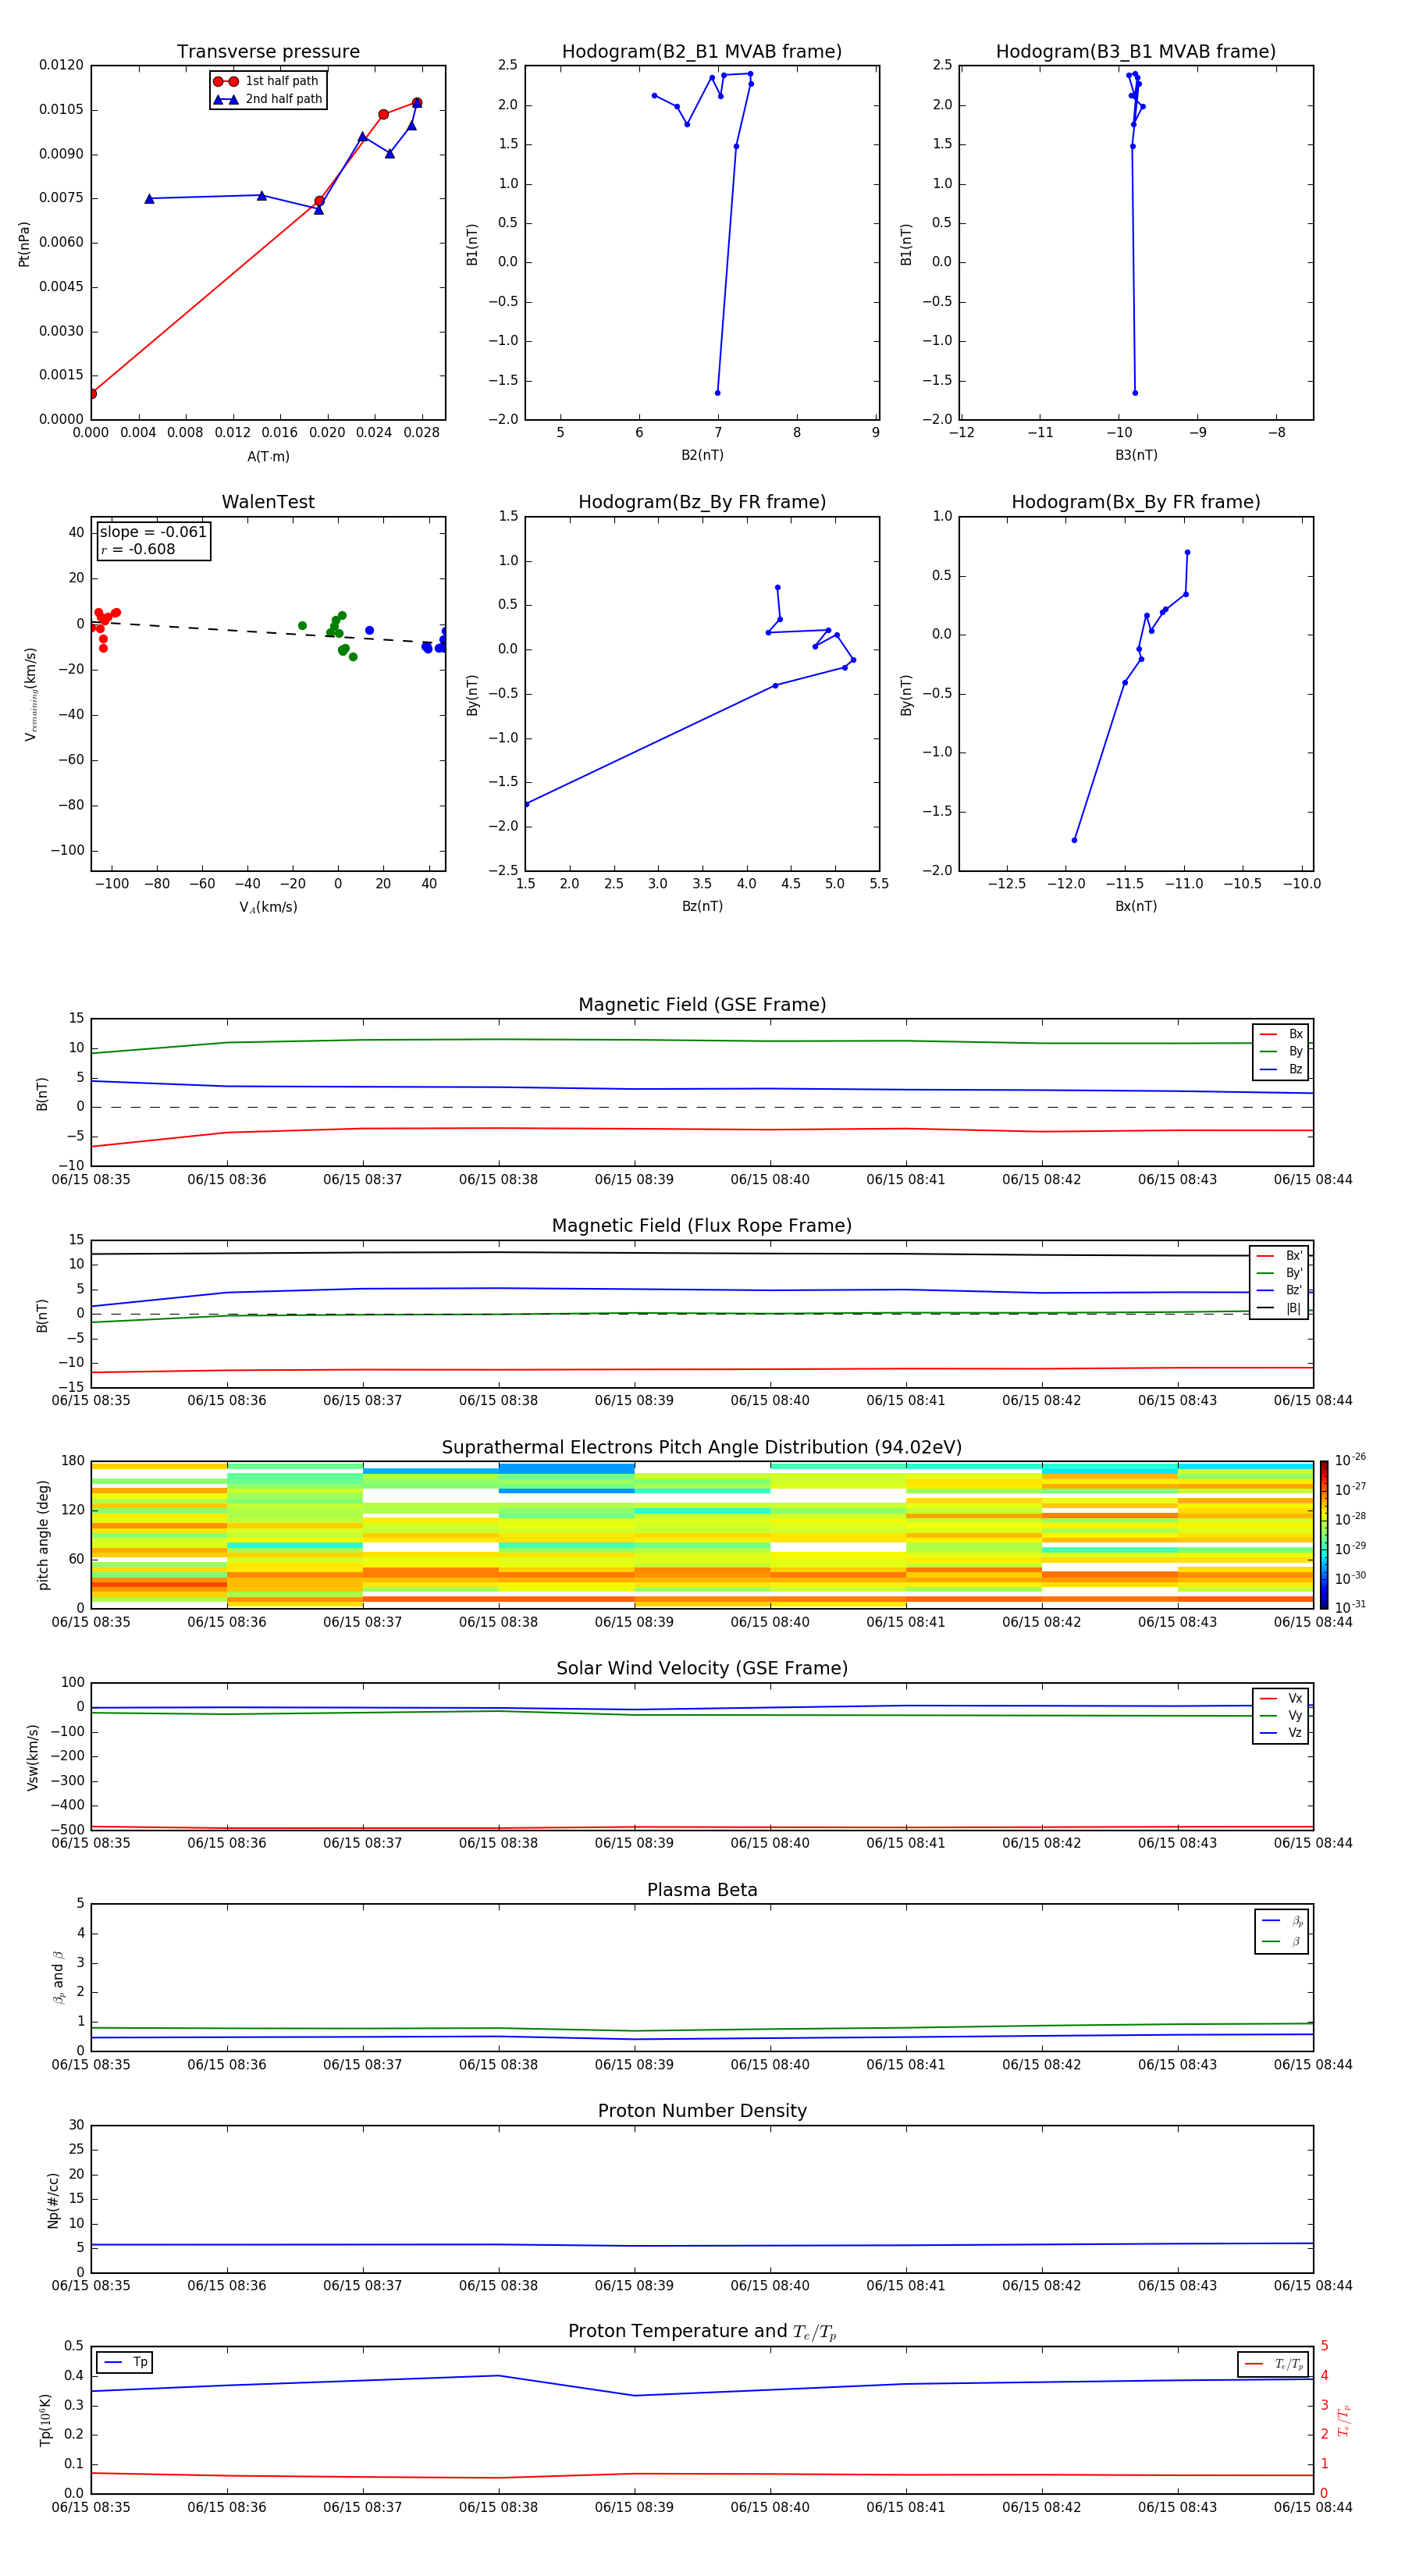Select Vx legend entry in velocity plot
This screenshot has height=2576, width=1405.
[x=1281, y=1698]
